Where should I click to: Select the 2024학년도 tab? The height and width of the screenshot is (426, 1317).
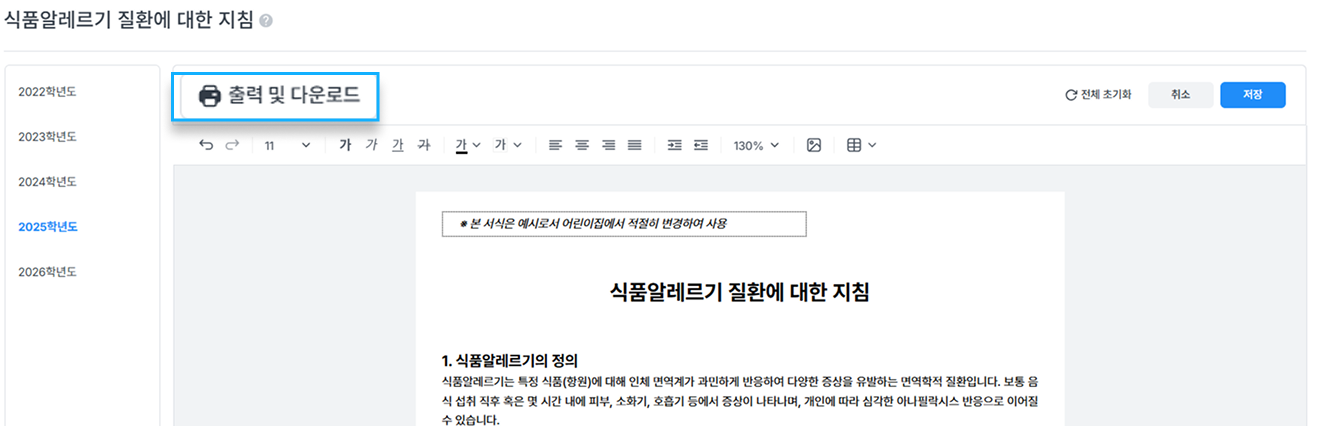tap(47, 182)
